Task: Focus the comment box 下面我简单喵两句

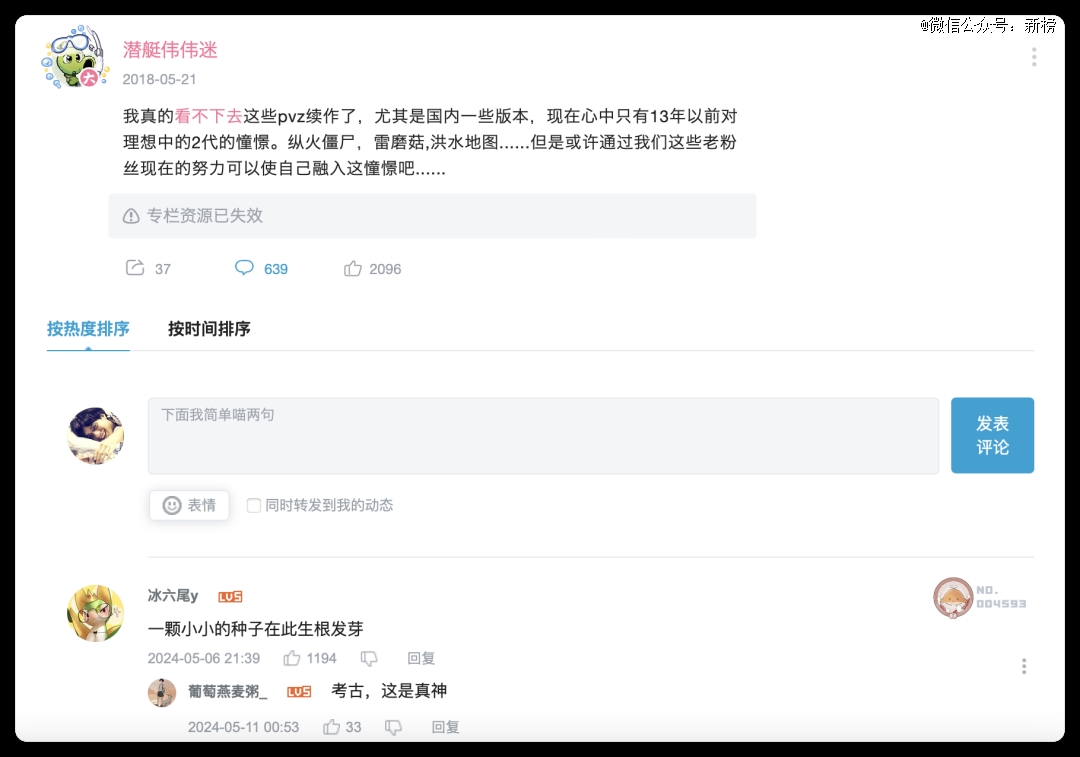Action: coord(543,435)
